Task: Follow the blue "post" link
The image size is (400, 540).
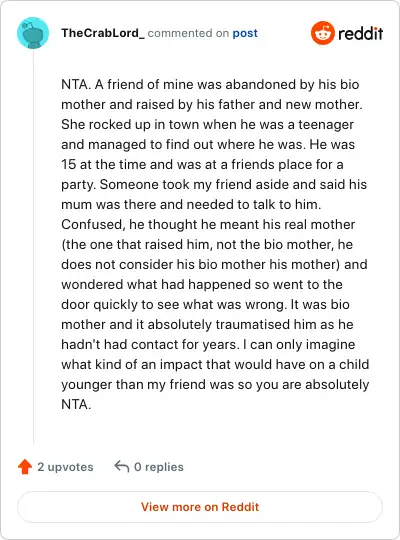Action: 245,33
